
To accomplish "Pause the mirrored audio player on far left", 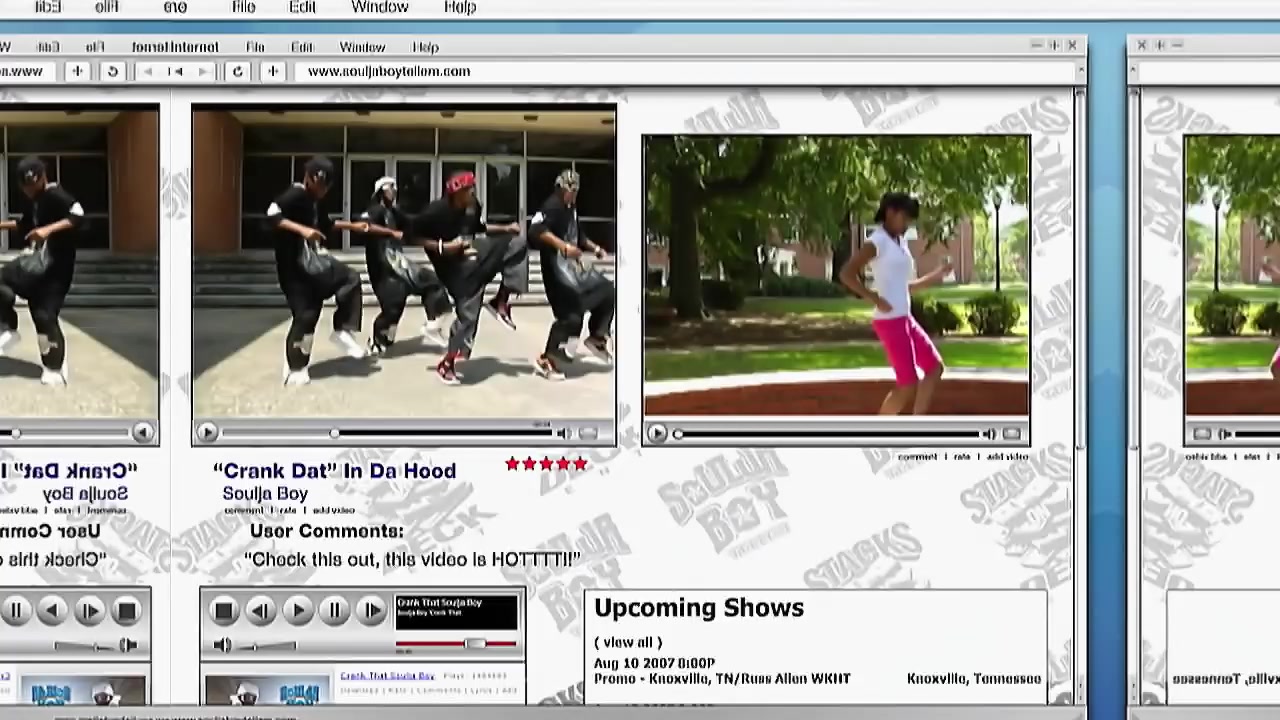I will (16, 610).
